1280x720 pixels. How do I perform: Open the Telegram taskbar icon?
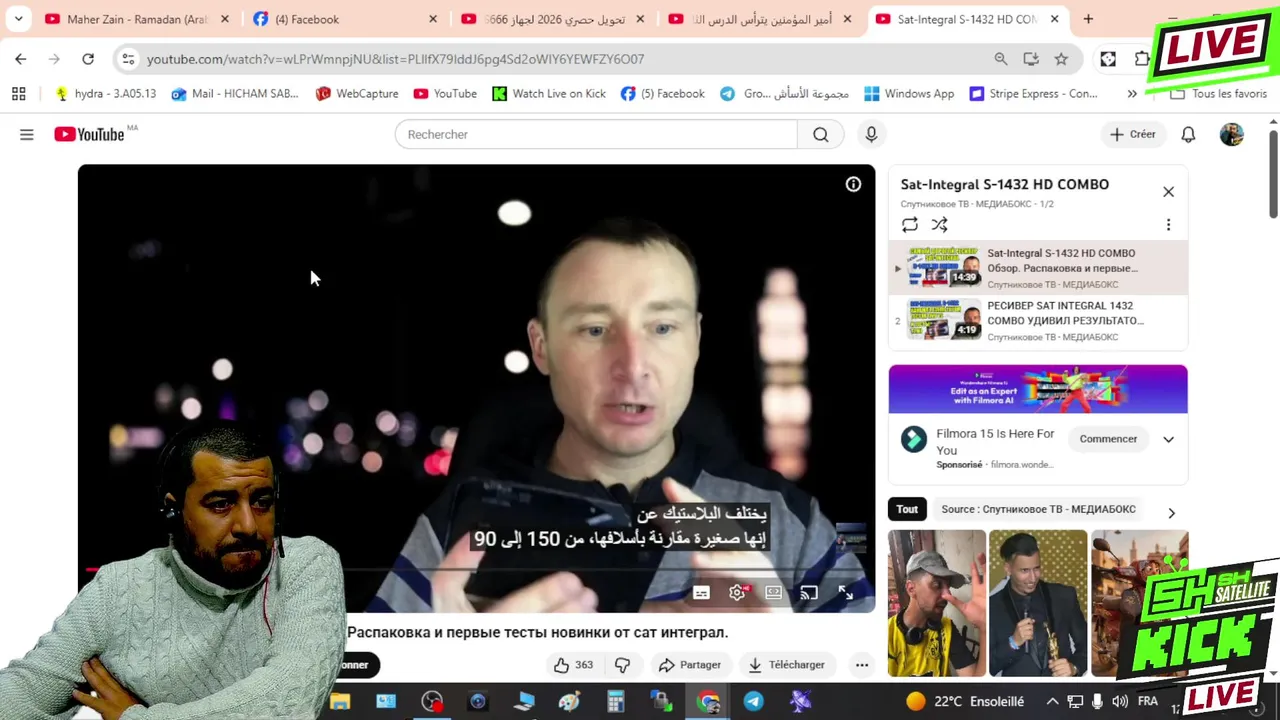pyautogui.click(x=753, y=702)
